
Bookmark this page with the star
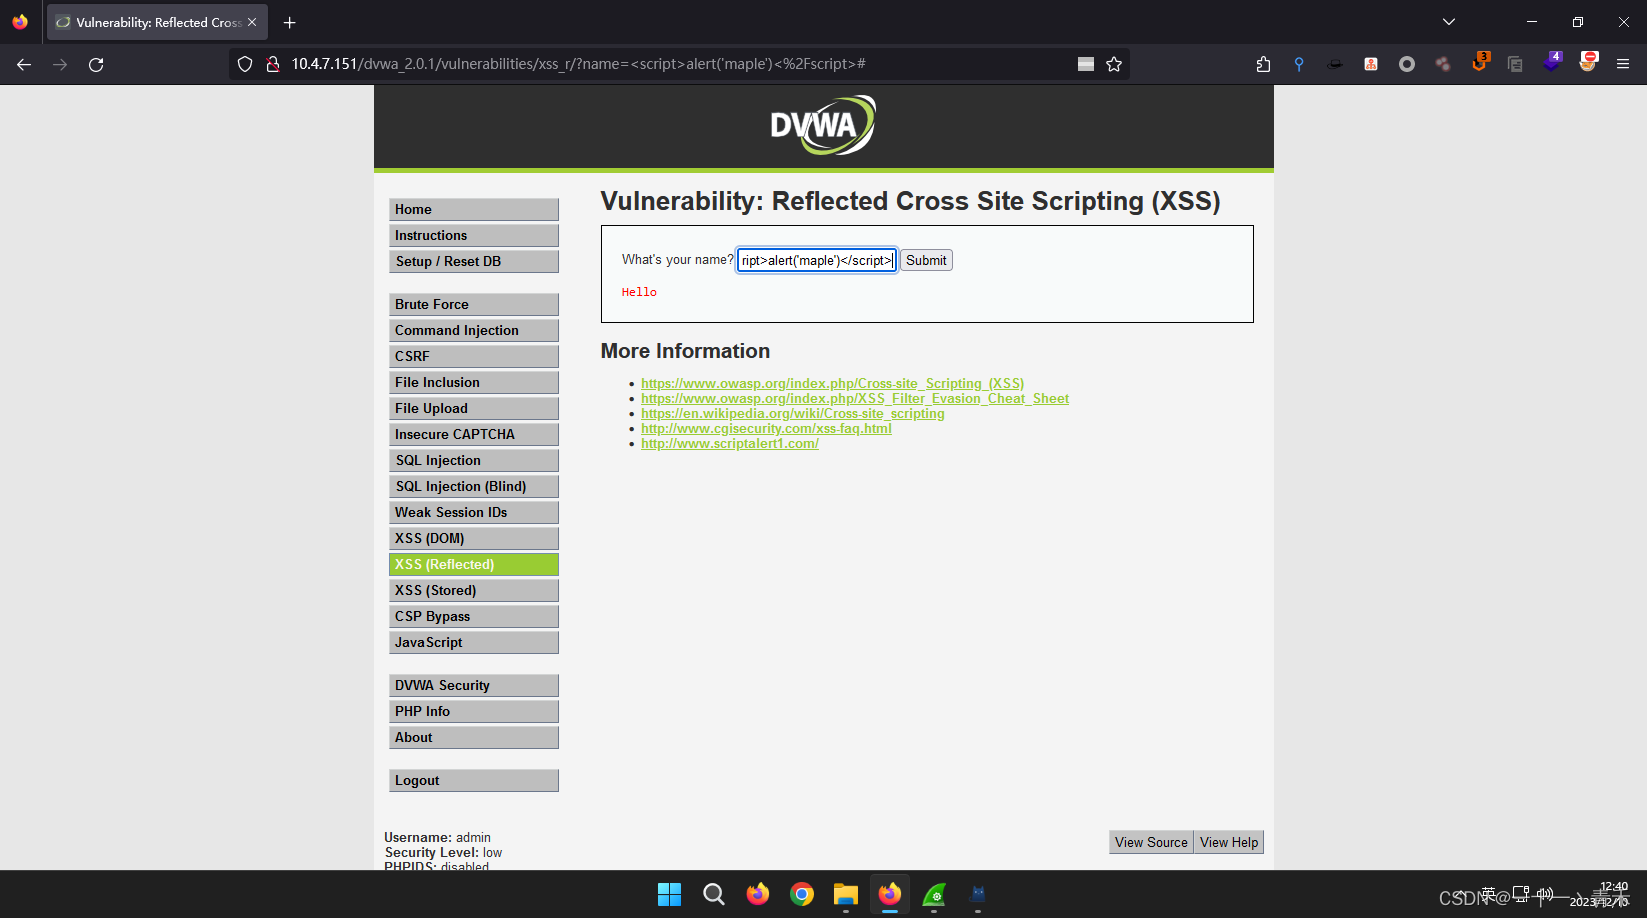click(x=1114, y=64)
